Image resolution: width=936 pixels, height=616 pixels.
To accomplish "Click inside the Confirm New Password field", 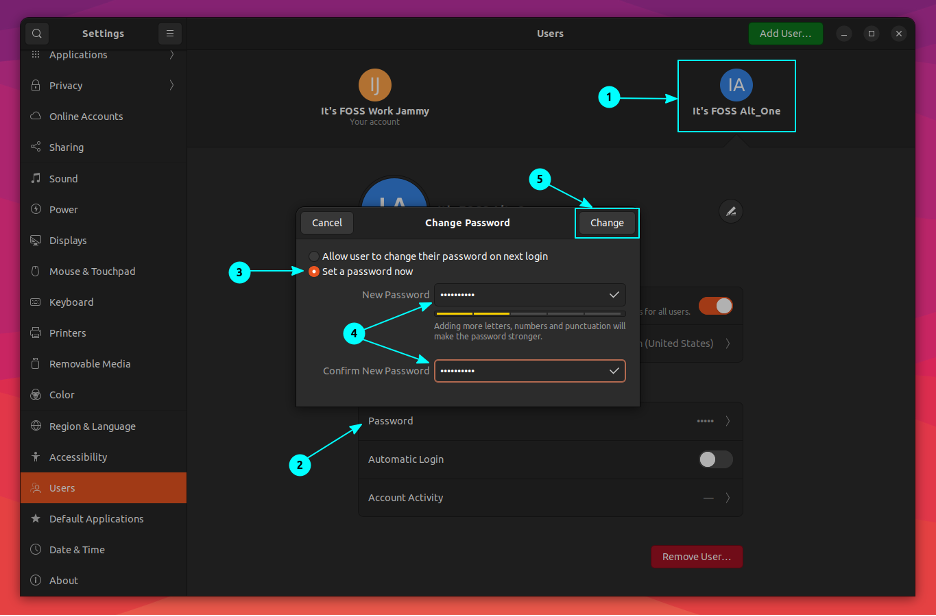I will click(x=520, y=370).
